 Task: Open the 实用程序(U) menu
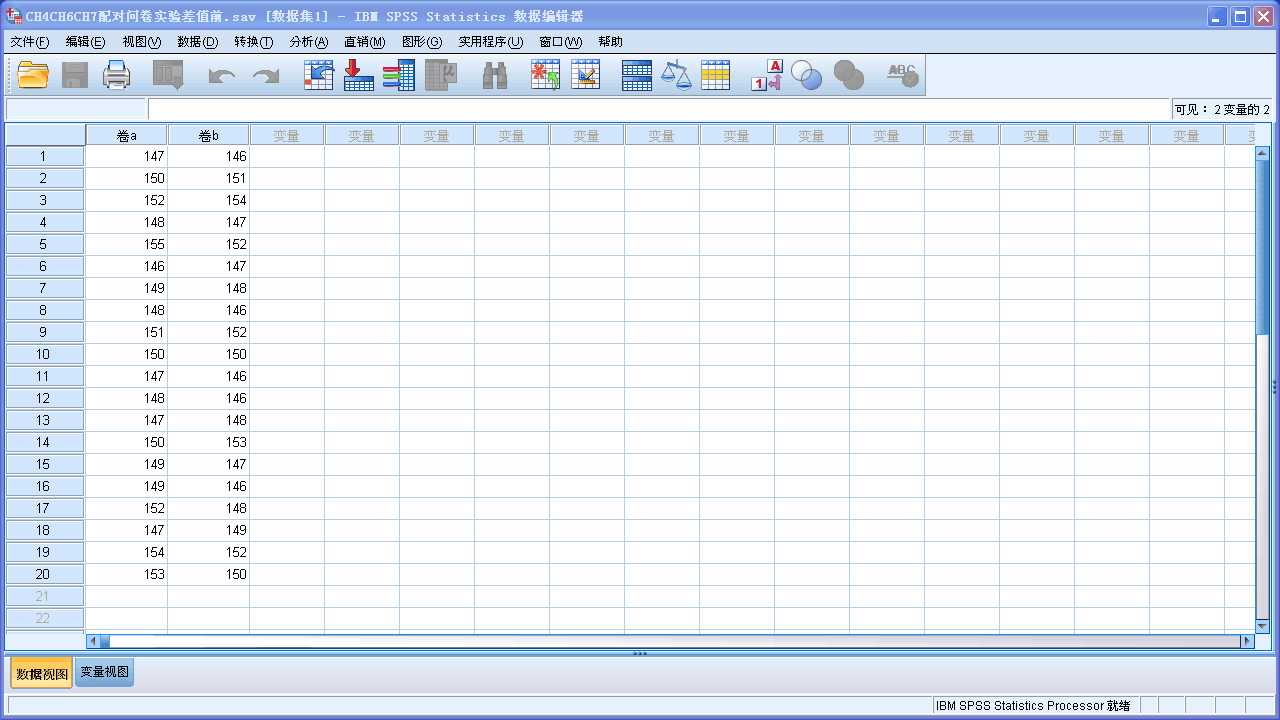tap(490, 42)
